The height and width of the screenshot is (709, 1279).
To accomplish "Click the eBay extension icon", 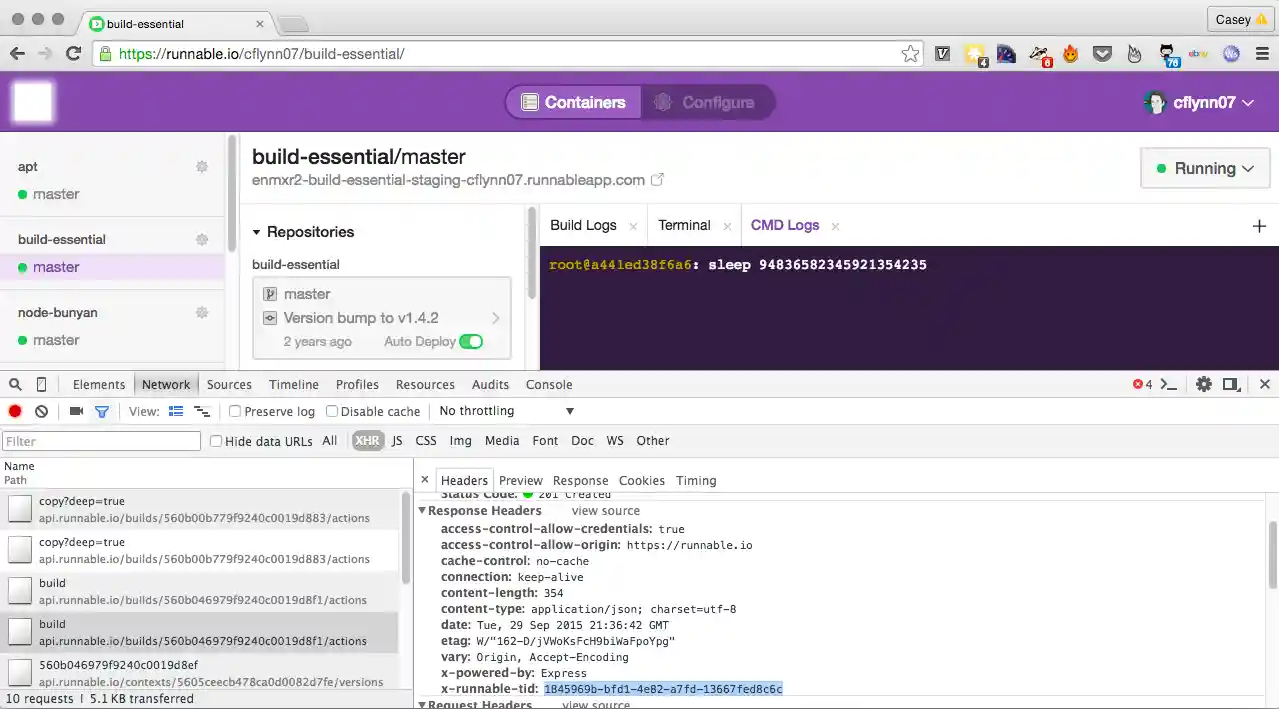I will tap(1198, 54).
